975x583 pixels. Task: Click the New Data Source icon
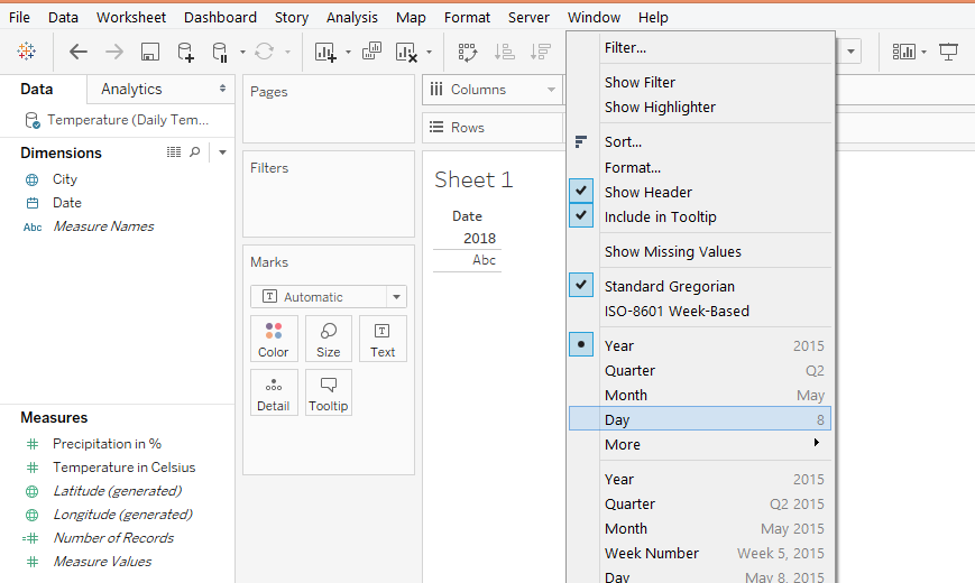coord(186,52)
